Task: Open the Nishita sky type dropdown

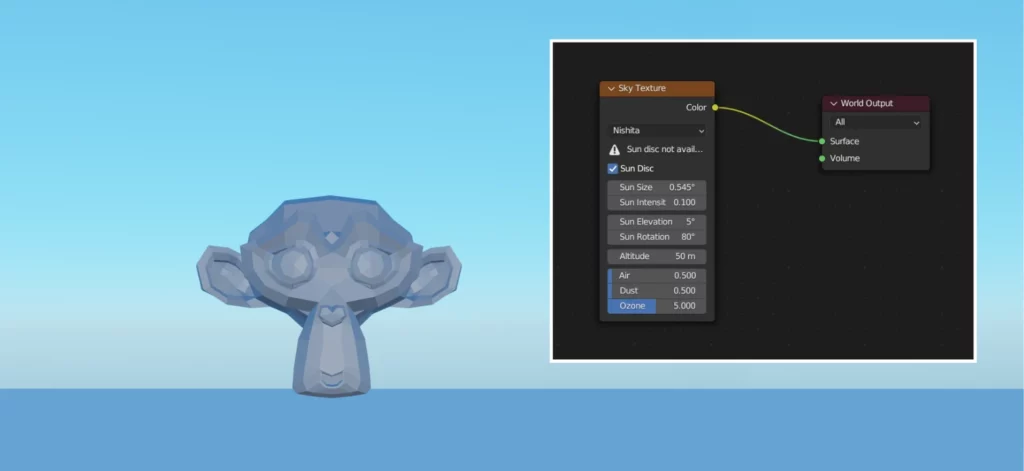Action: [x=657, y=131]
